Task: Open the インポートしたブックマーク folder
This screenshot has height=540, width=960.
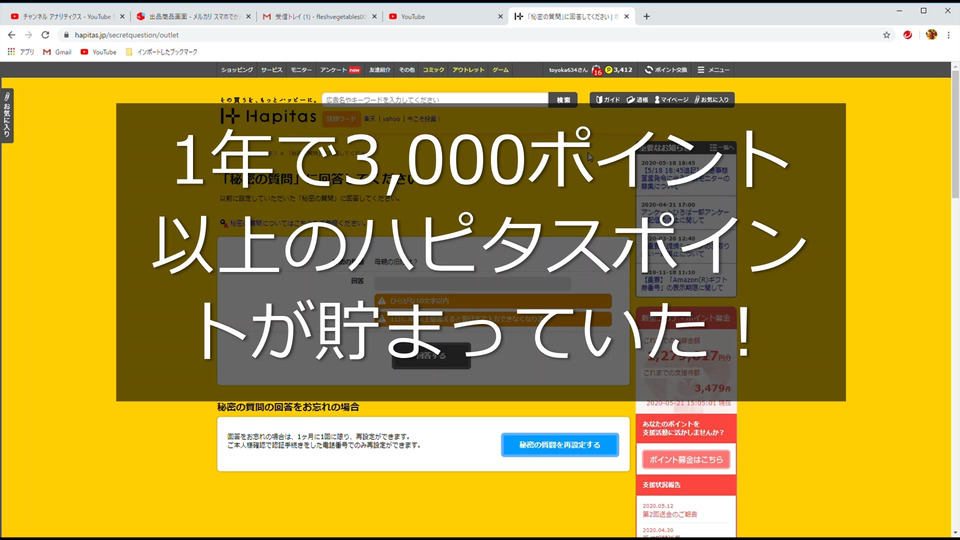Action: (x=162, y=52)
